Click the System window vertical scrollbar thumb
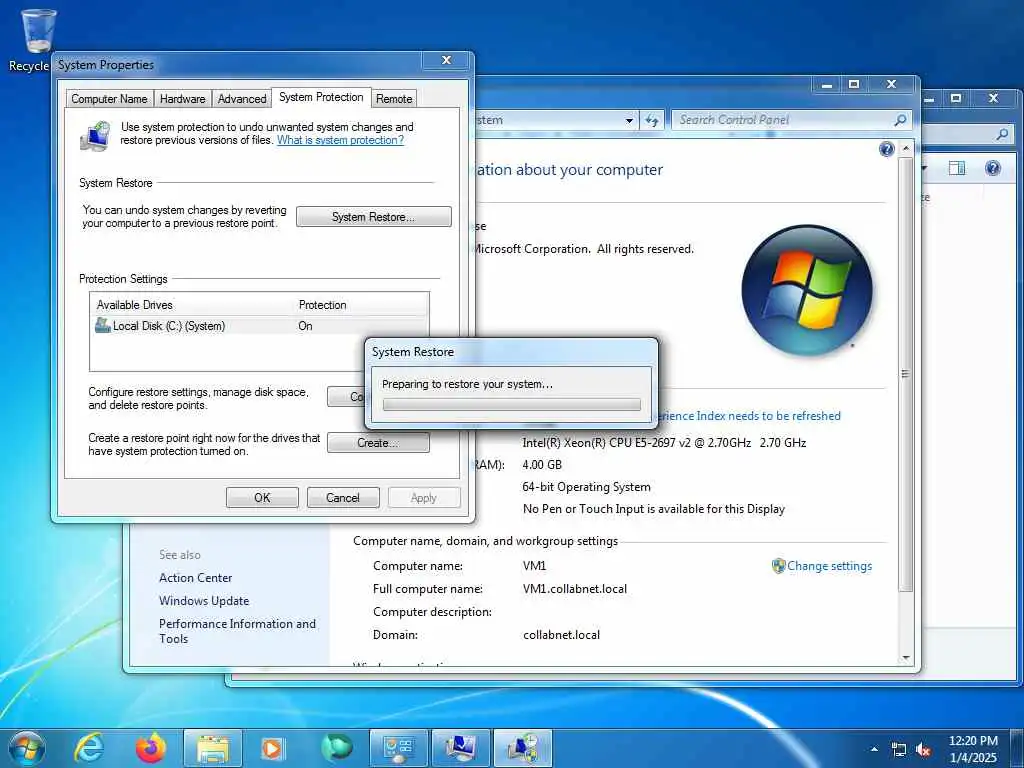 [x=905, y=374]
